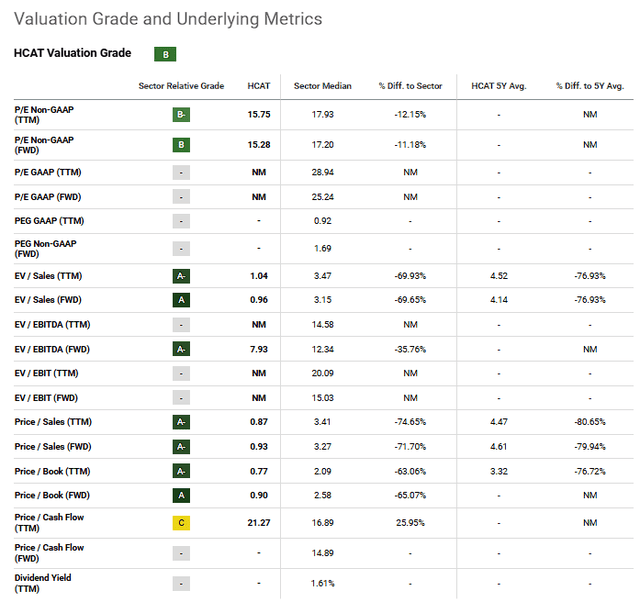
Task: Click the % Diff. to Sector column header
Action: [x=409, y=86]
